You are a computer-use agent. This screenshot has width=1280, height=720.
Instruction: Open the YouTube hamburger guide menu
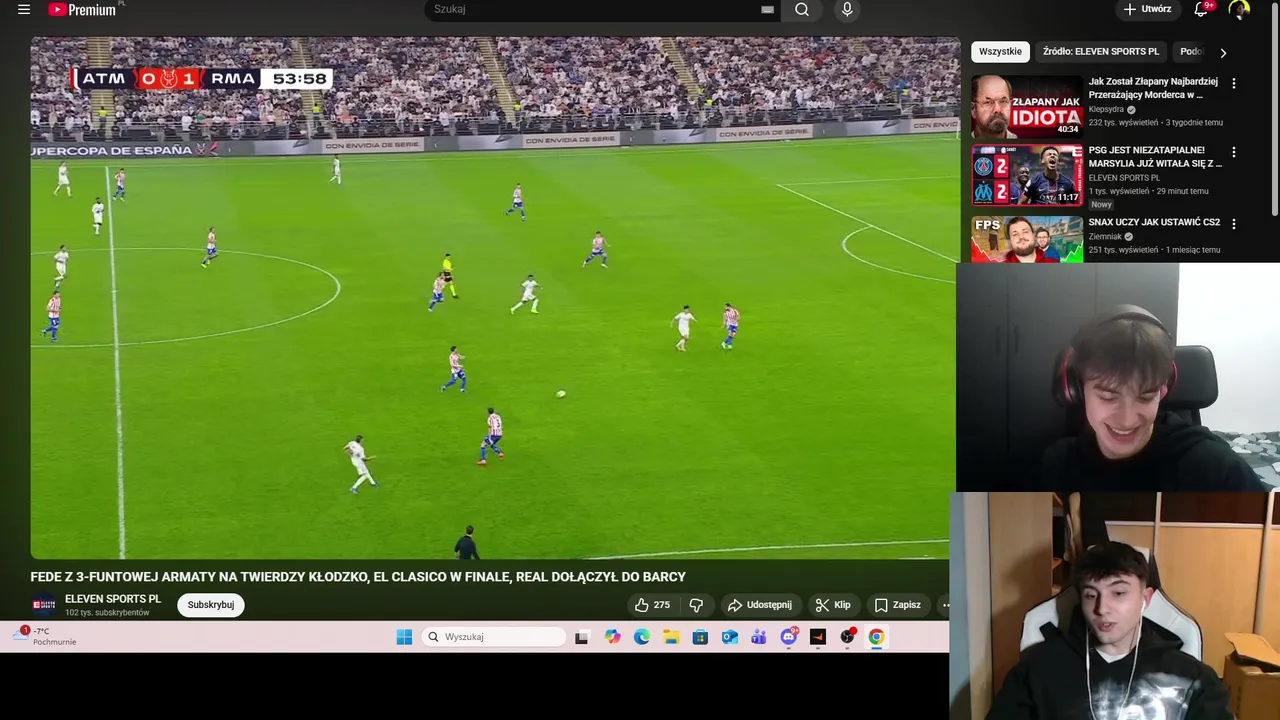24,10
